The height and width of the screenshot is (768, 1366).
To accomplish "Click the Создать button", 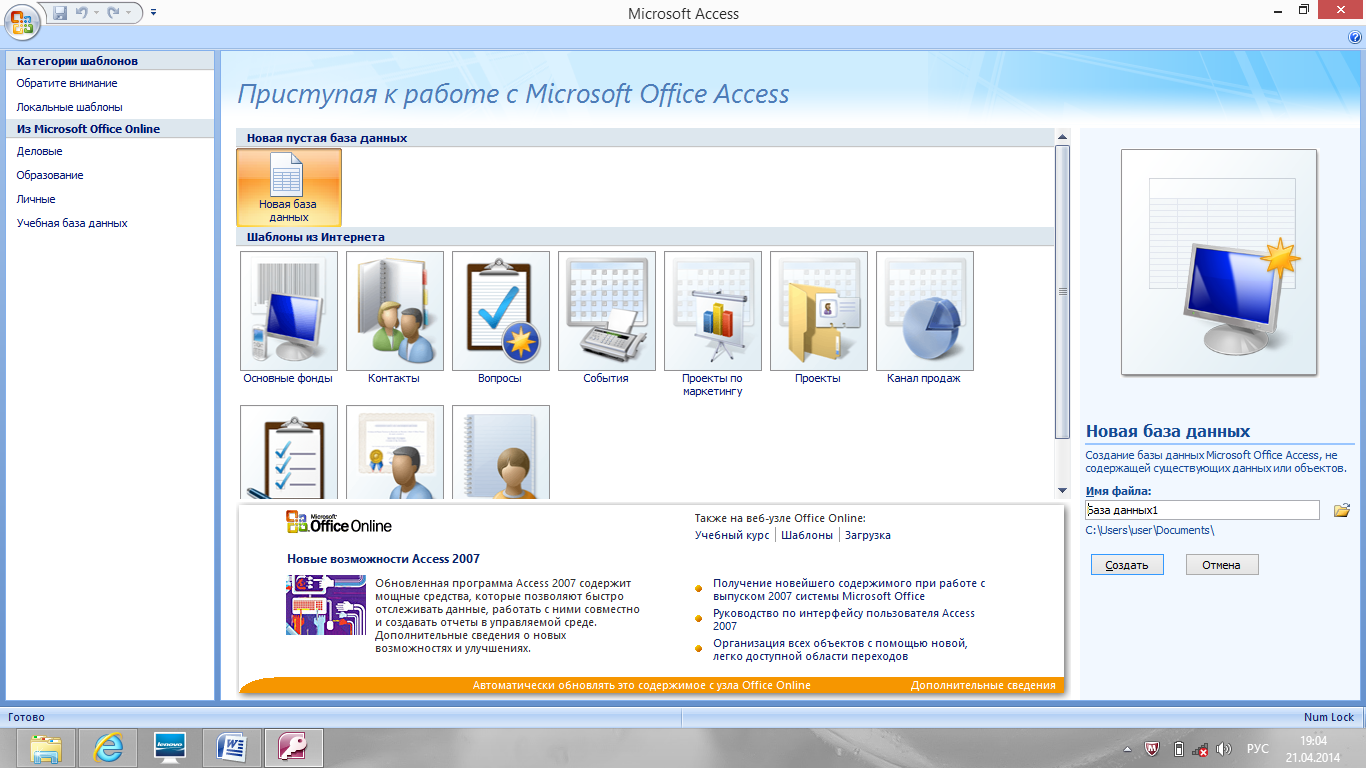I will coord(1127,565).
